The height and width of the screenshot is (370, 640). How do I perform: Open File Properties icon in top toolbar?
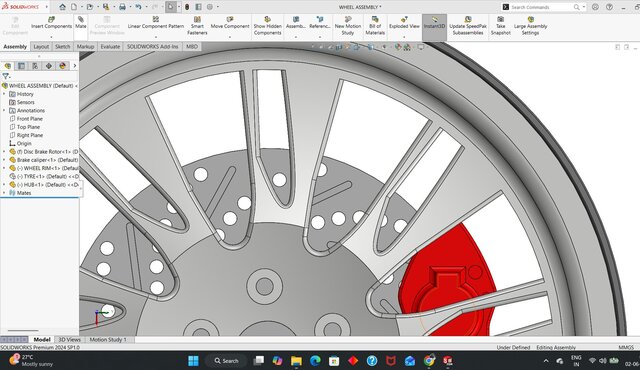point(198,7)
